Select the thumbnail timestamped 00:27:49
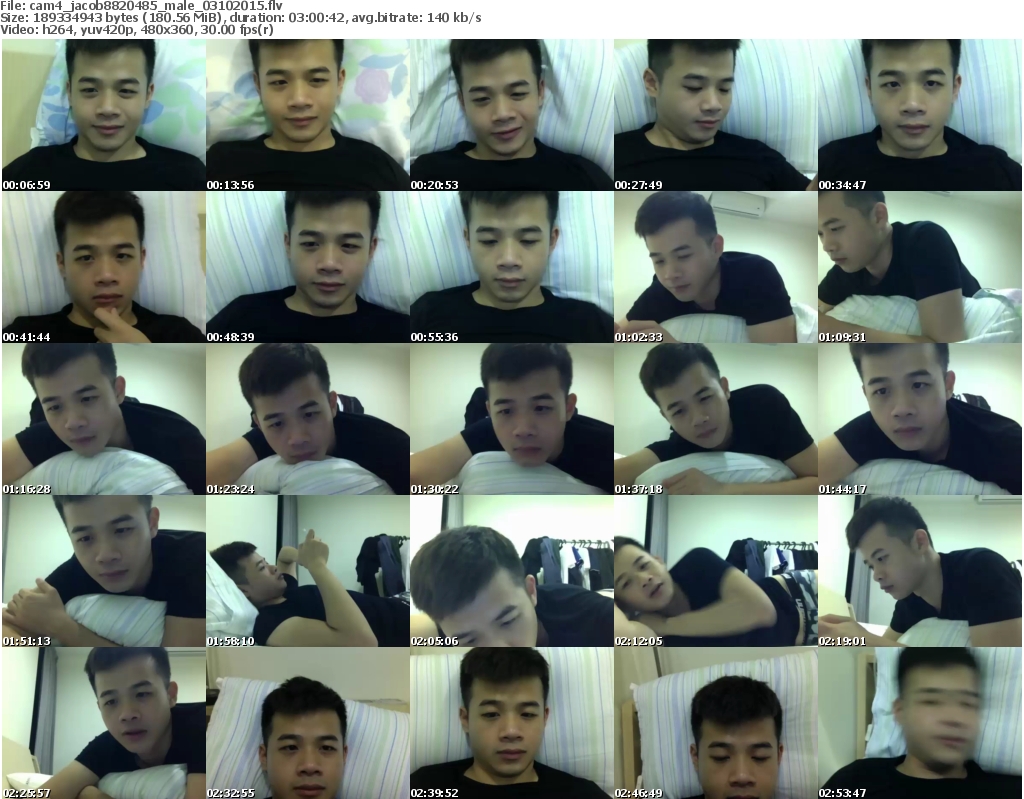The width and height of the screenshot is (1024, 799). [x=716, y=115]
